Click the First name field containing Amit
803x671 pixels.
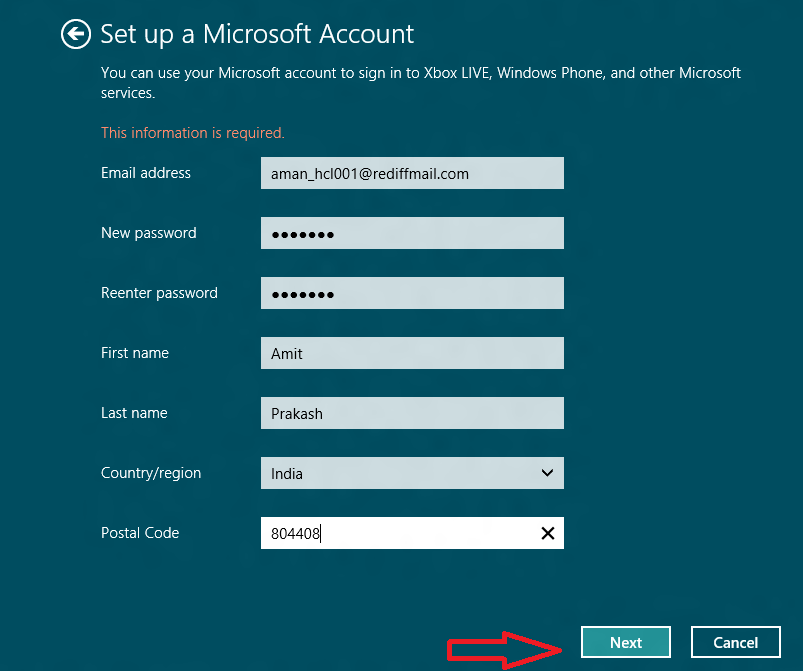tap(412, 353)
